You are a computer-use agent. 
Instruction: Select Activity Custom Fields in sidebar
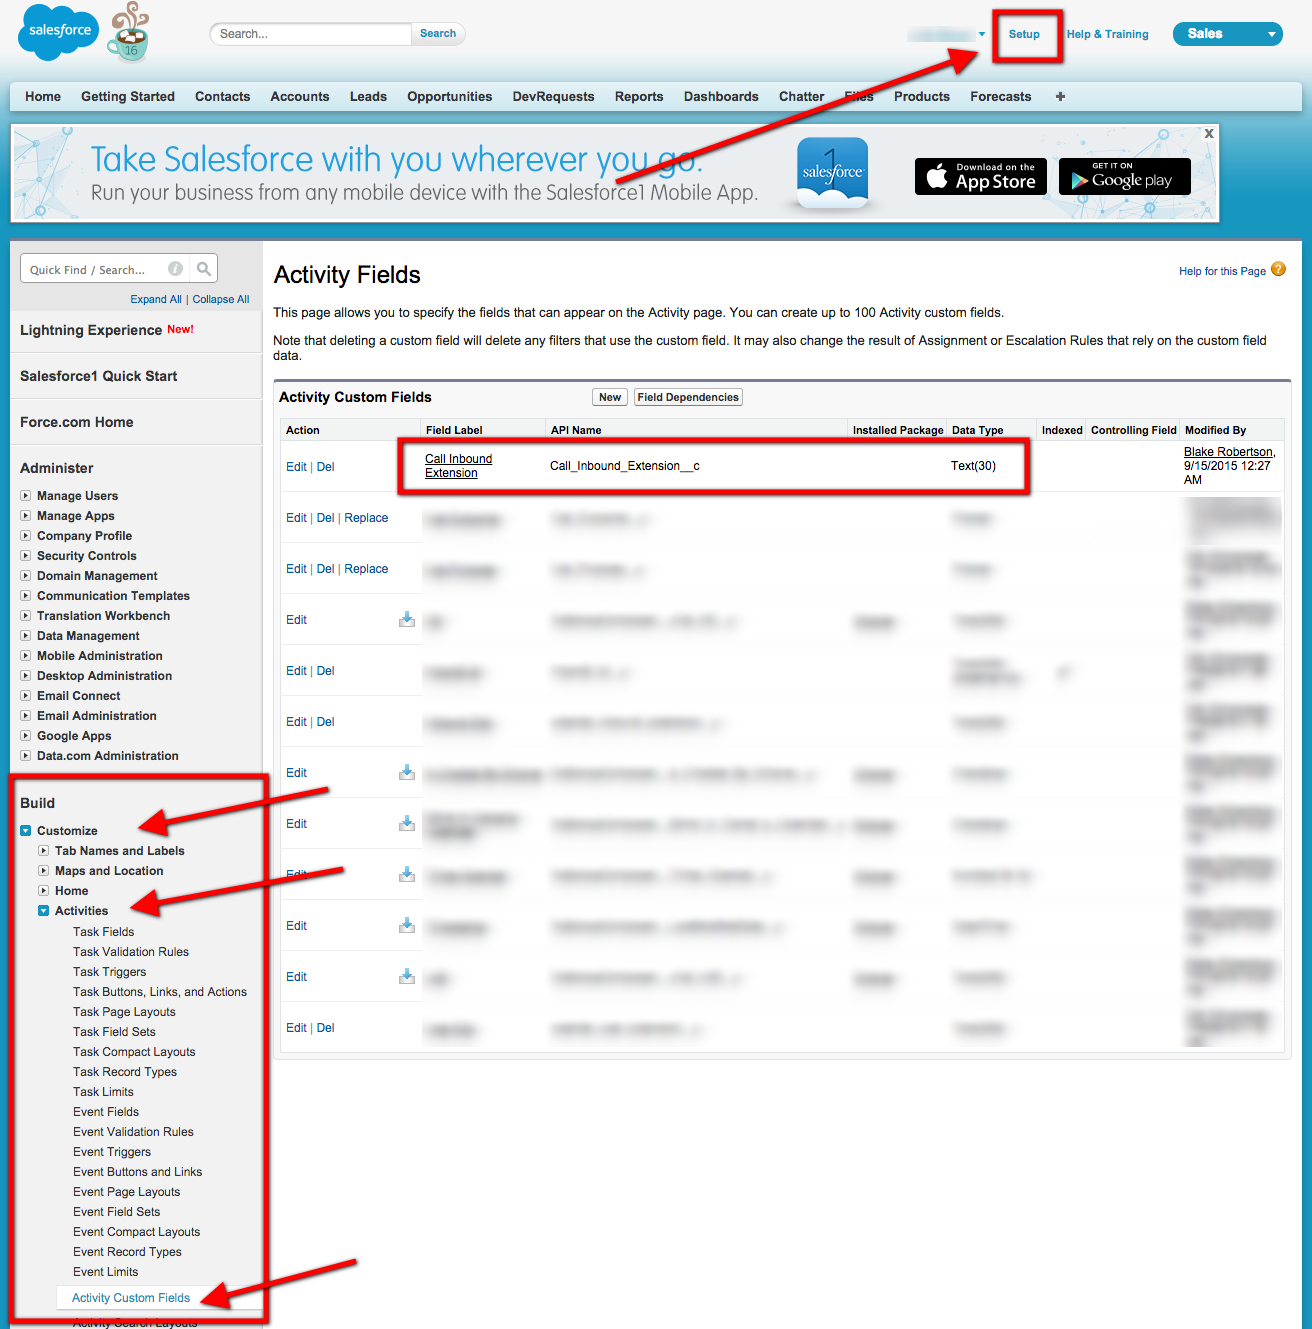pos(131,1298)
